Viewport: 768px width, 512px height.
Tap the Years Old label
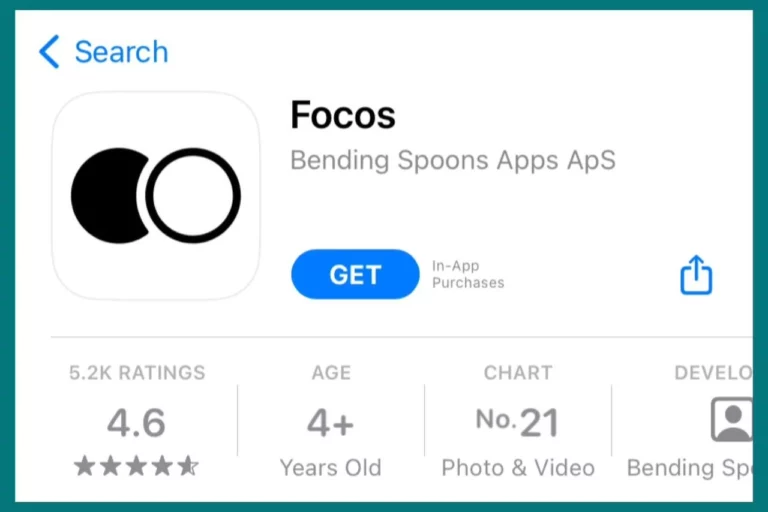331,468
